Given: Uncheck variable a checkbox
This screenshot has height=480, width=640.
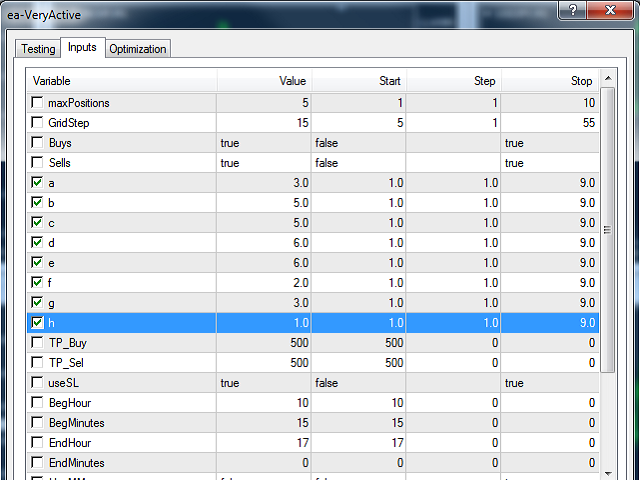Looking at the screenshot, I should (x=37, y=183).
